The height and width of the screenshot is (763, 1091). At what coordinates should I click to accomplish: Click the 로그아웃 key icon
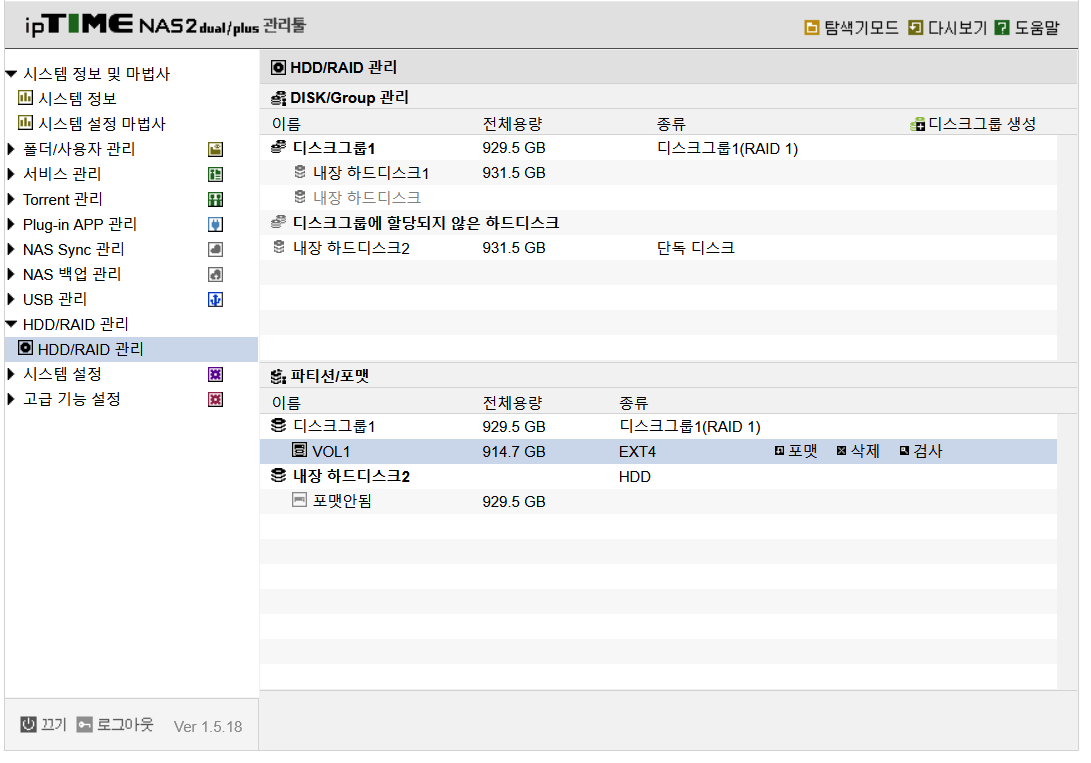(x=84, y=725)
